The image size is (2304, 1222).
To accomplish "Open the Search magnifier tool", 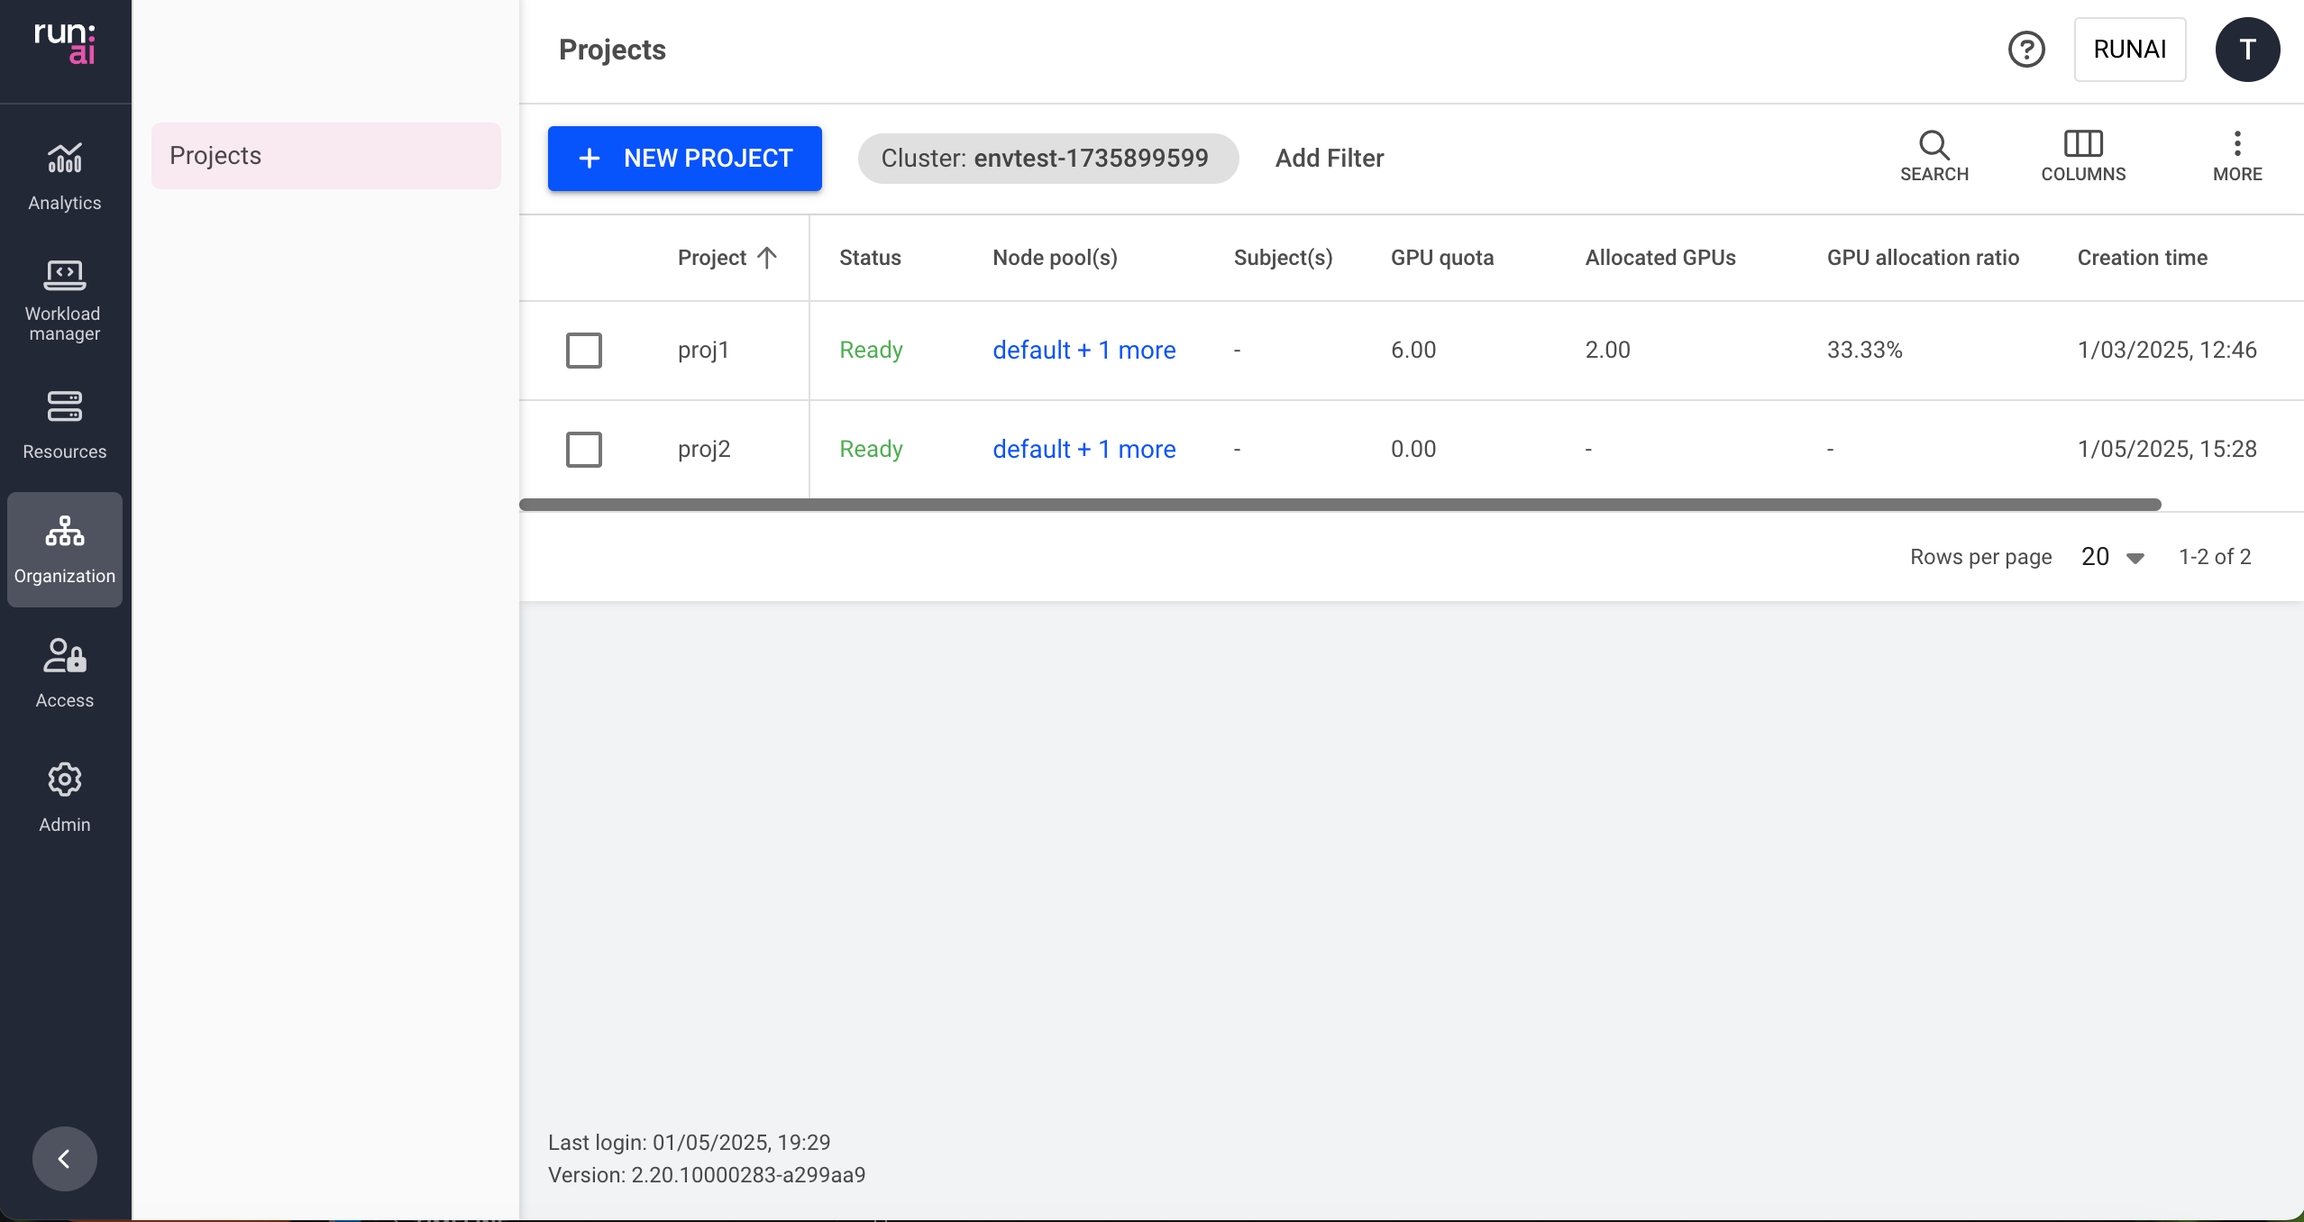I will (1933, 156).
